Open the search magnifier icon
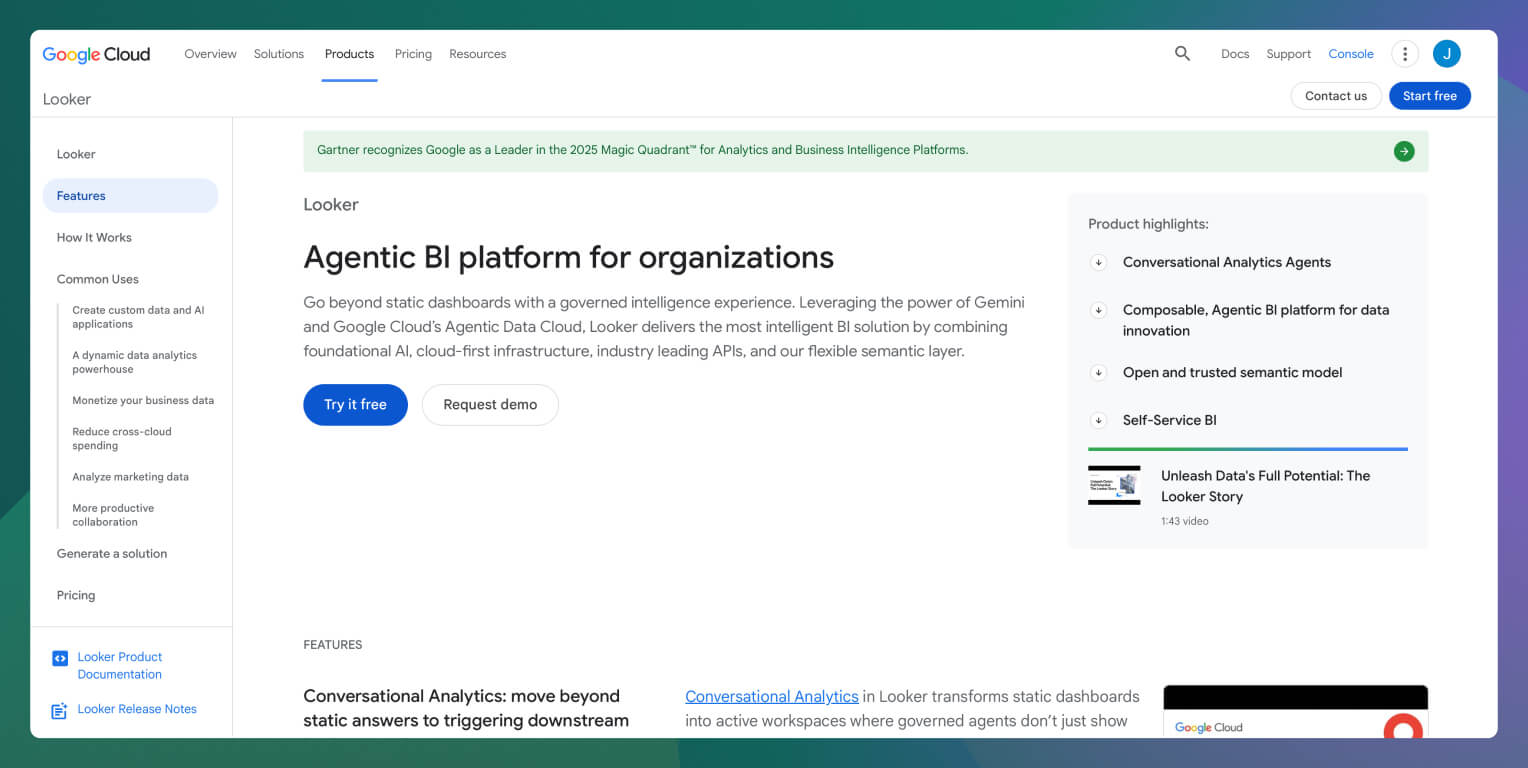 (x=1182, y=54)
